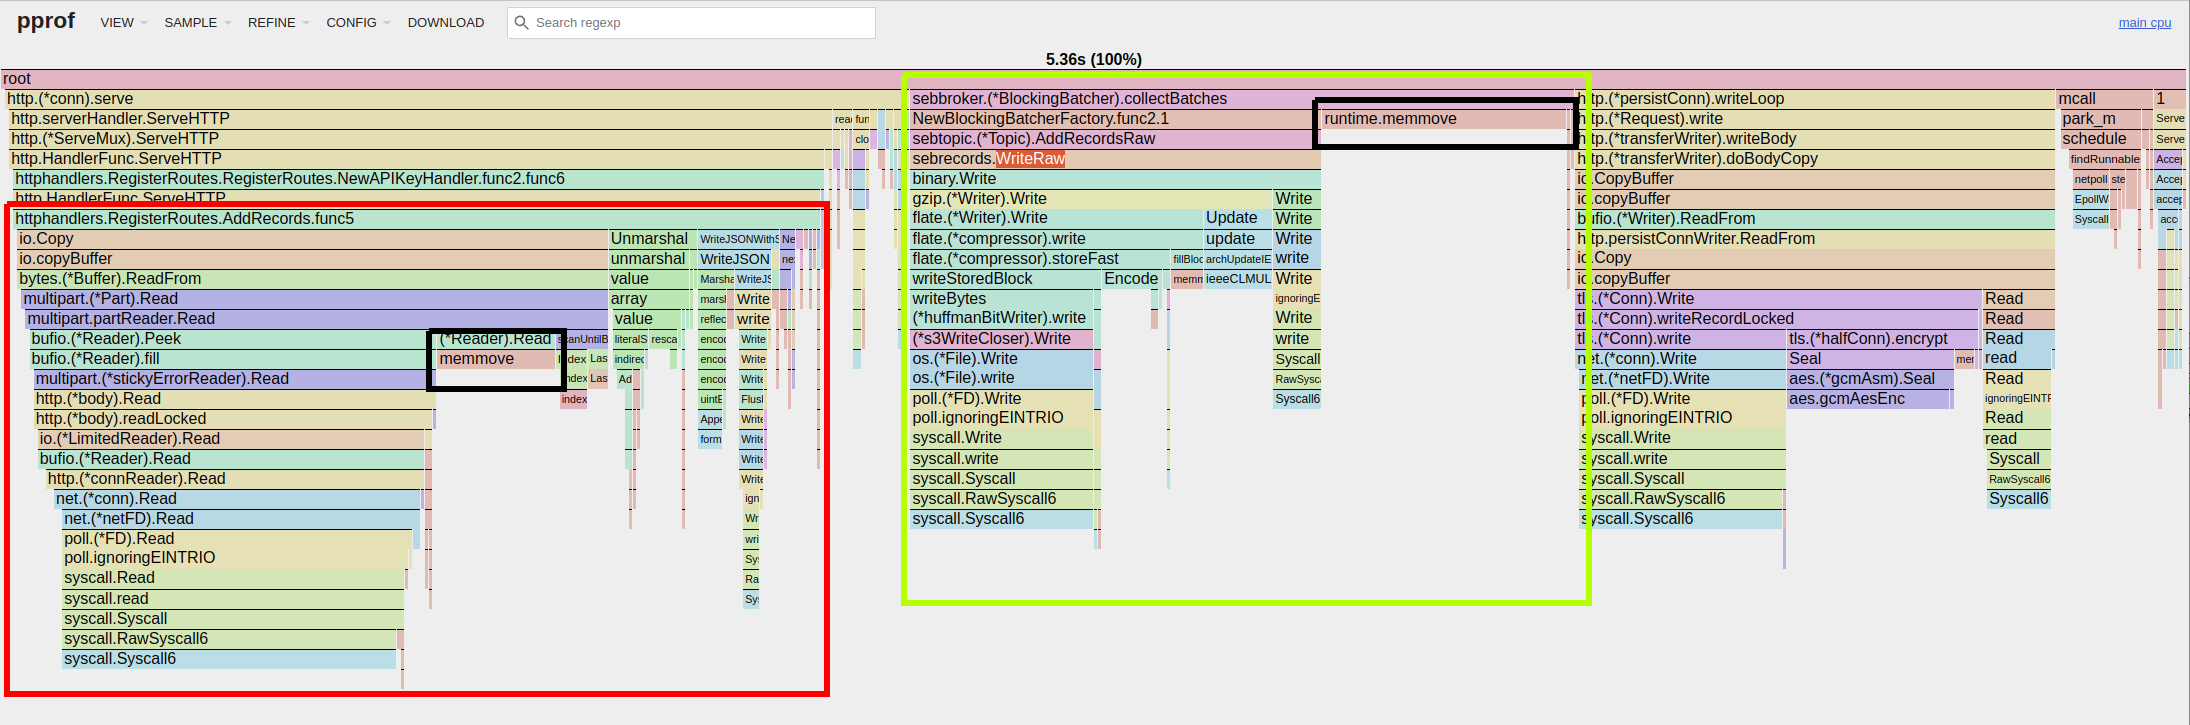Select the aes.gcmAesEnc frame

[x=1869, y=399]
